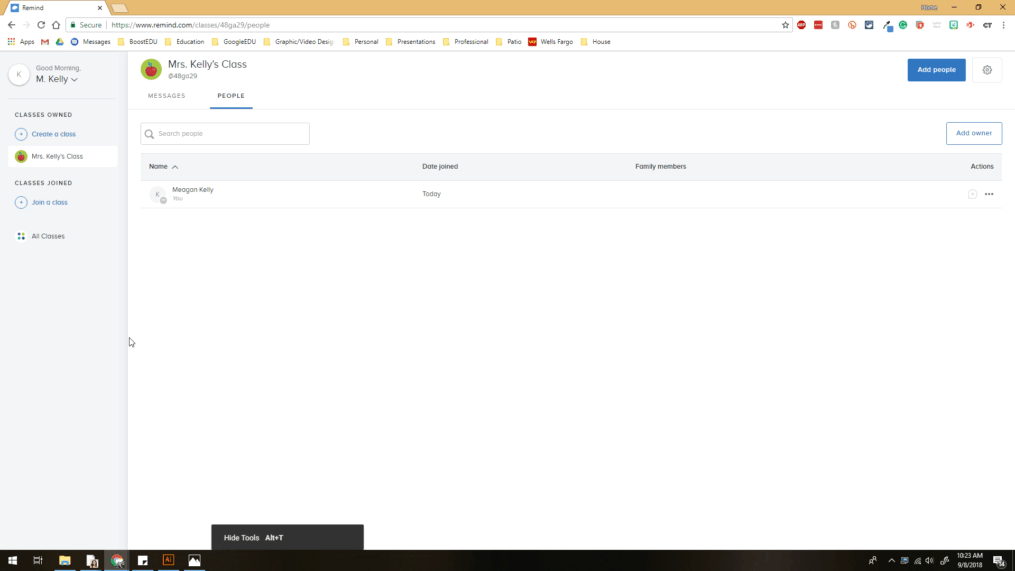The height and width of the screenshot is (571, 1015).
Task: Click the Meagan Kelly name
Action: 193,190
